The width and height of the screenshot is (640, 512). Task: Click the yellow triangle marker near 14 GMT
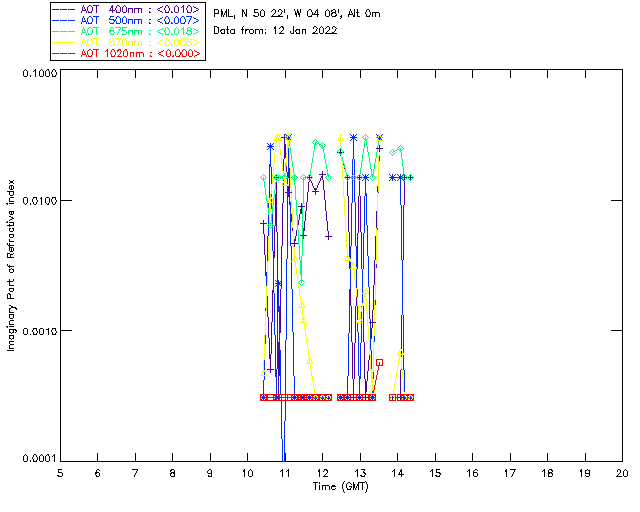point(400,353)
